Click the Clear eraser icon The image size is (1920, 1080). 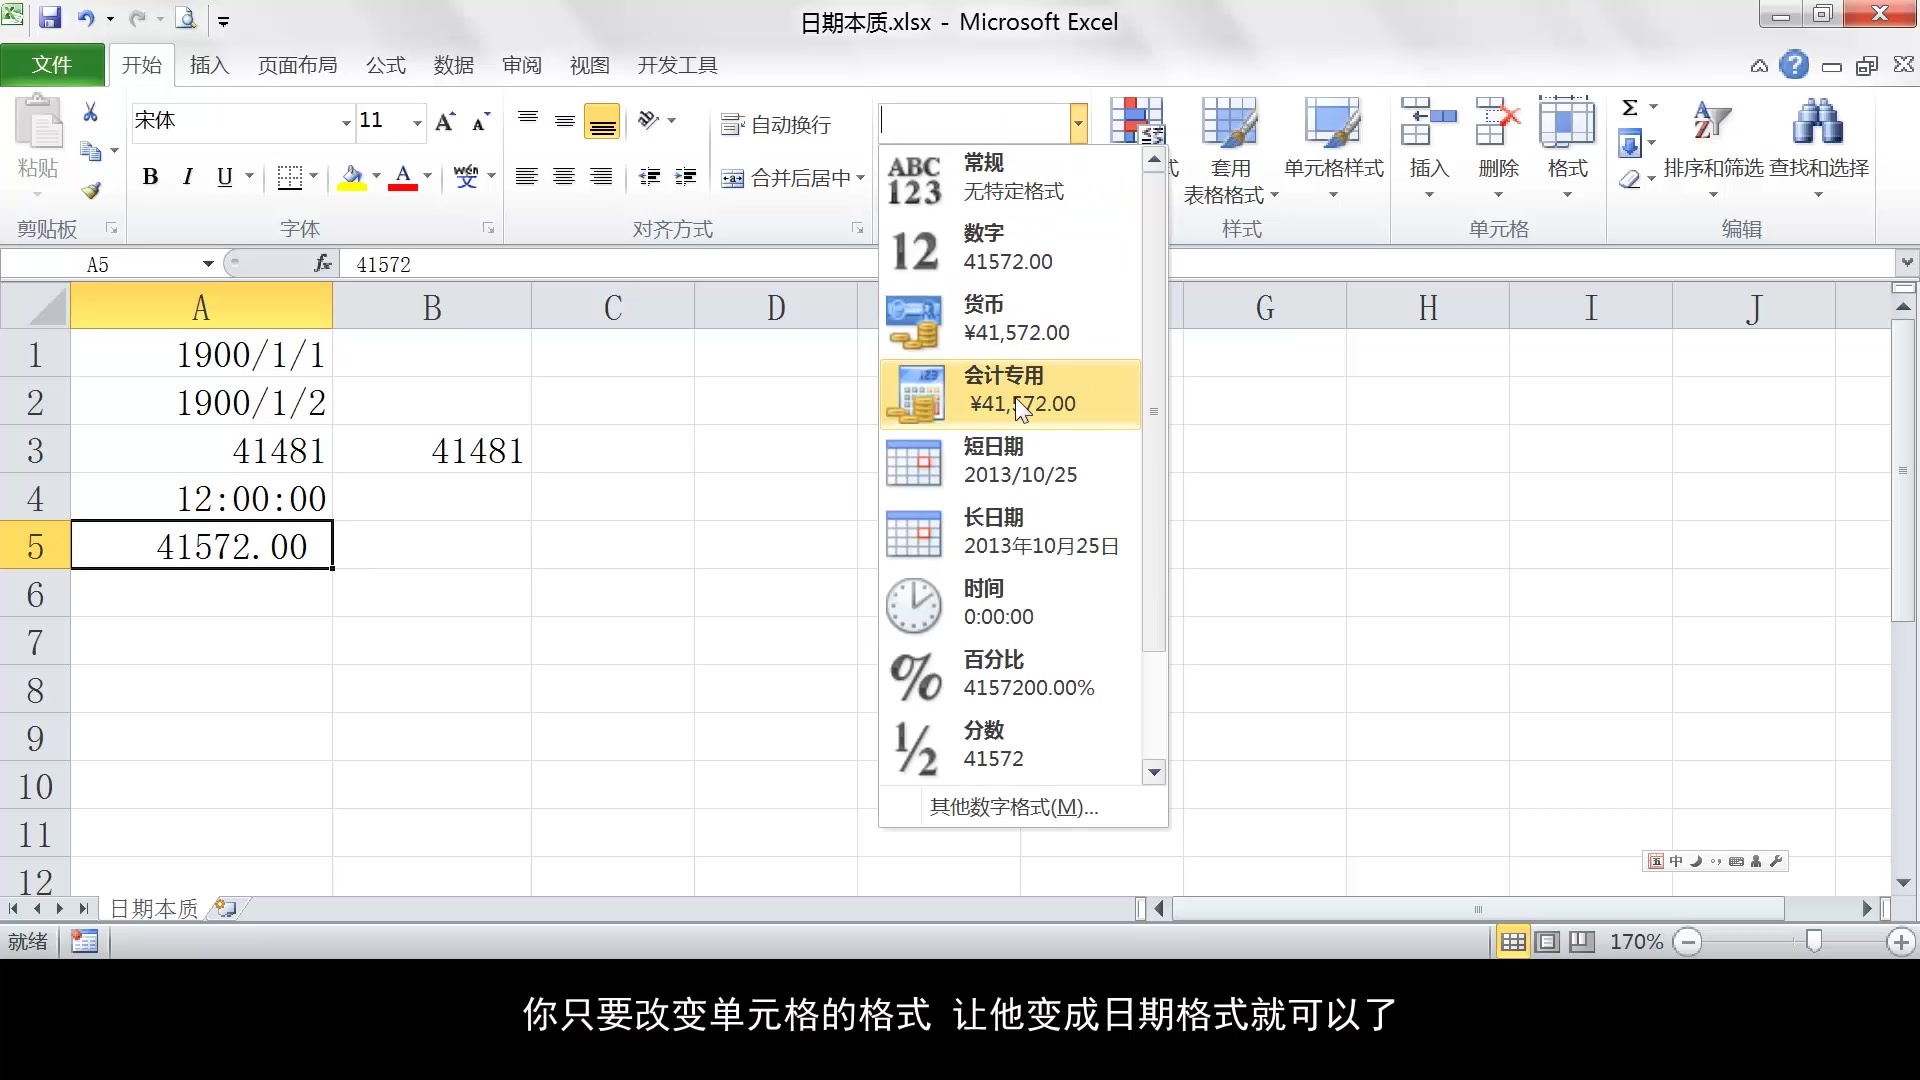[1630, 180]
